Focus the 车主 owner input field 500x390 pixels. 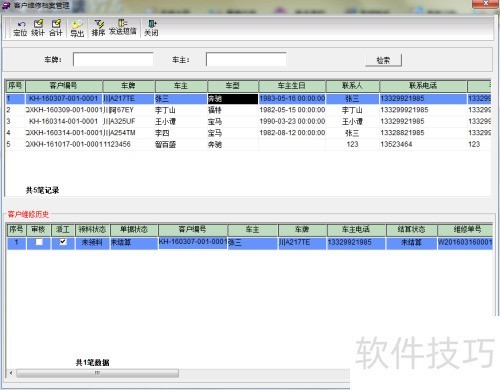[246, 60]
